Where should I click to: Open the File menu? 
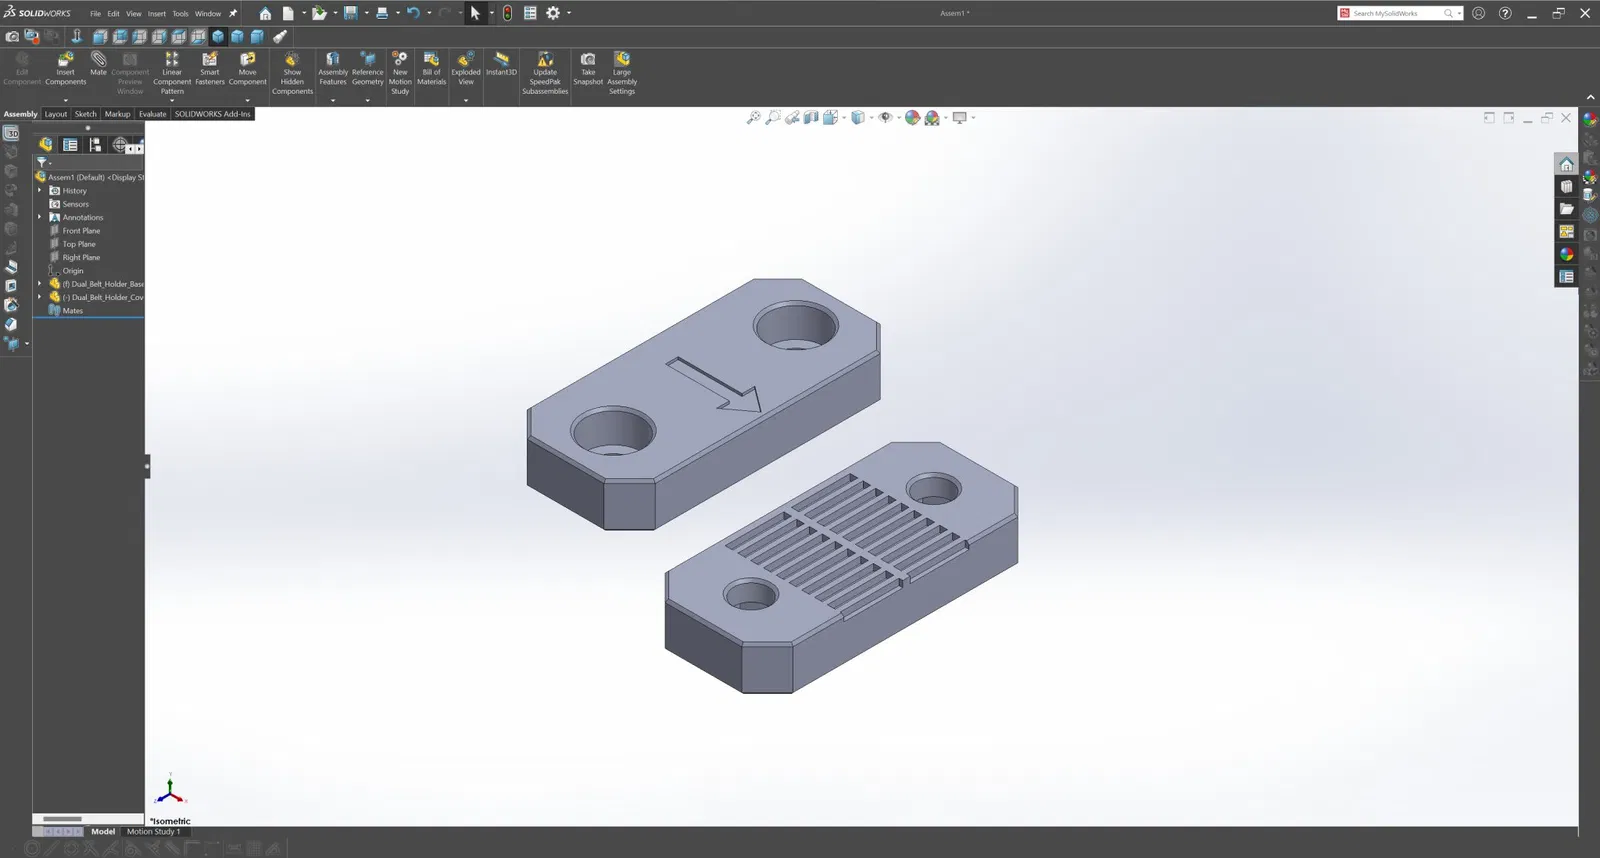(x=95, y=14)
